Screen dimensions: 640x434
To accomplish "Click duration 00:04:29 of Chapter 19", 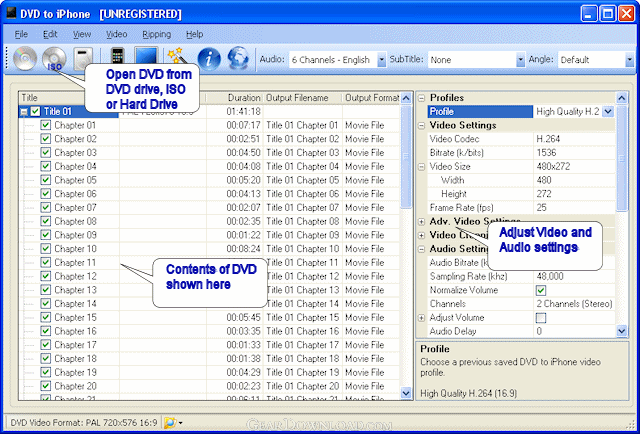I will pyautogui.click(x=243, y=372).
